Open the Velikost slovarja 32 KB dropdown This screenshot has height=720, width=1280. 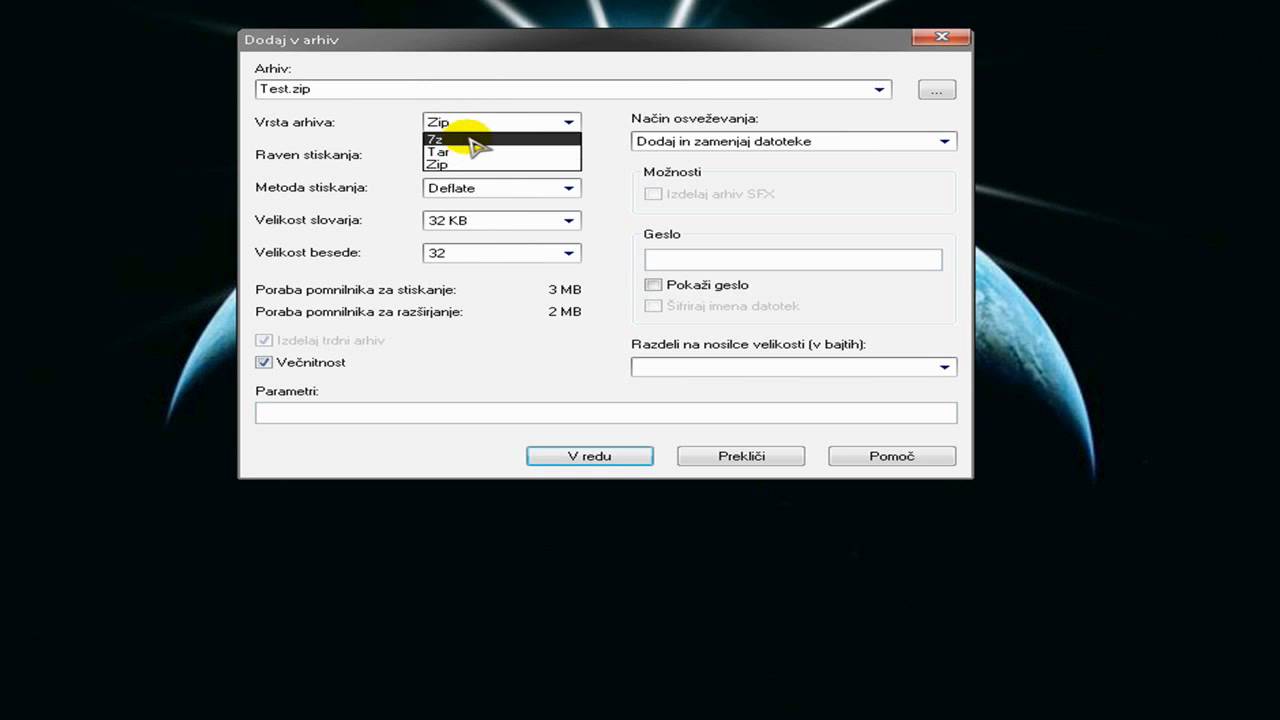(x=502, y=220)
